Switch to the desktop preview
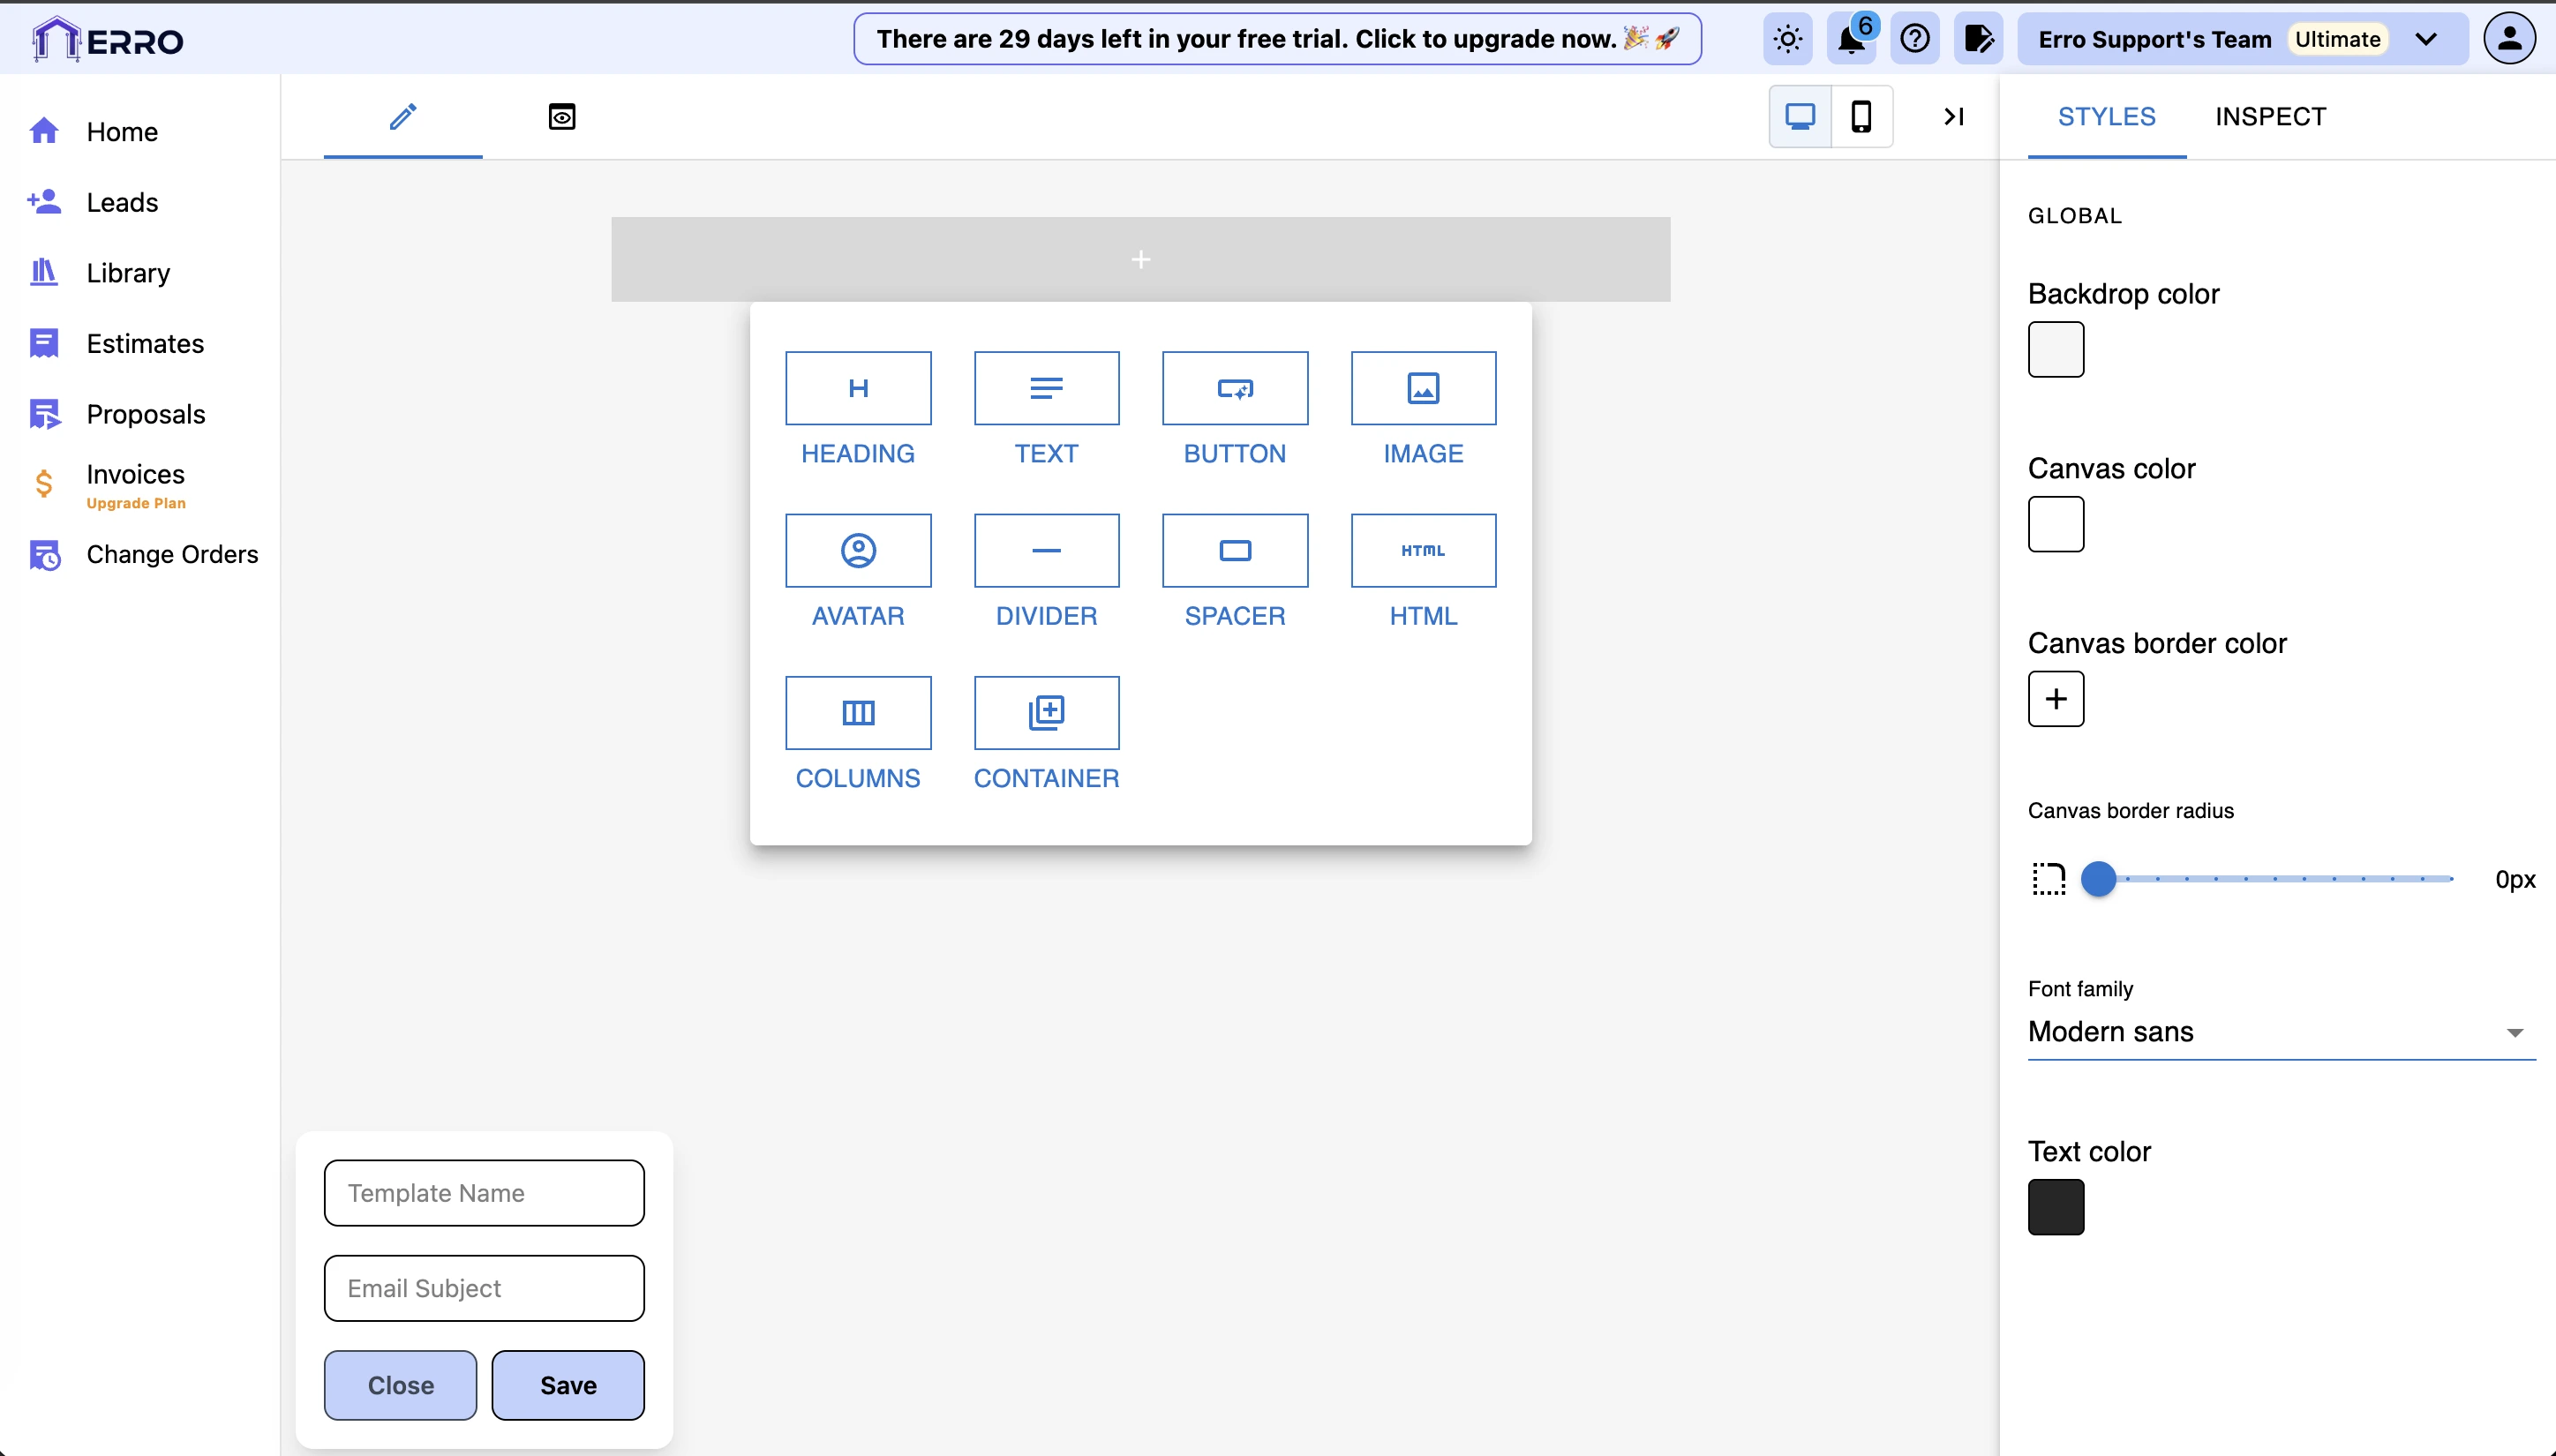 coord(1800,117)
